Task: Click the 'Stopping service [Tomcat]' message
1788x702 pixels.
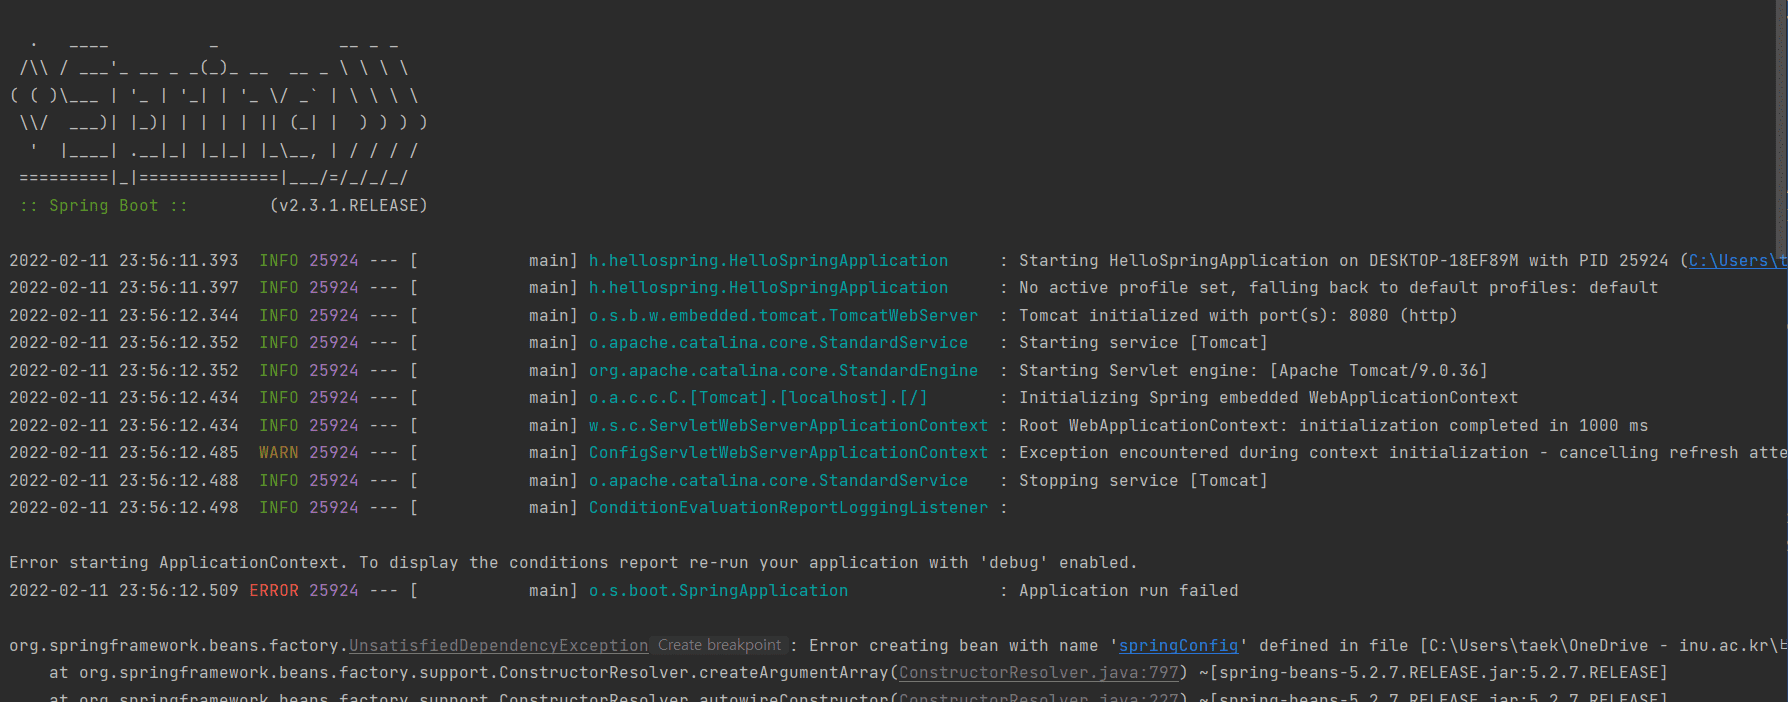Action: click(1143, 481)
